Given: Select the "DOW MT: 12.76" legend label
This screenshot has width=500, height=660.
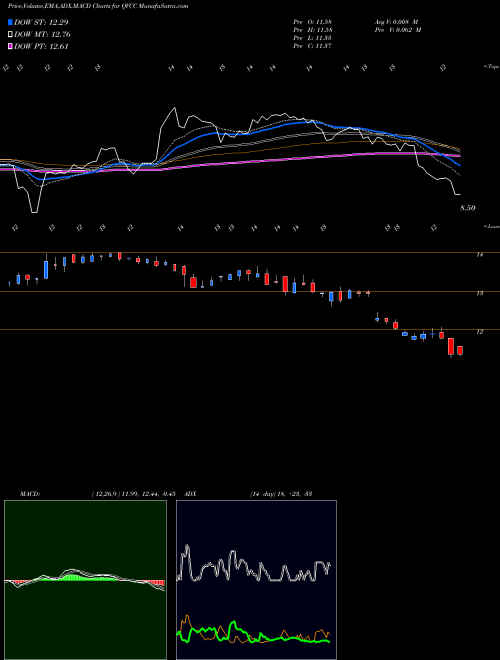Looking at the screenshot, I should [42, 35].
